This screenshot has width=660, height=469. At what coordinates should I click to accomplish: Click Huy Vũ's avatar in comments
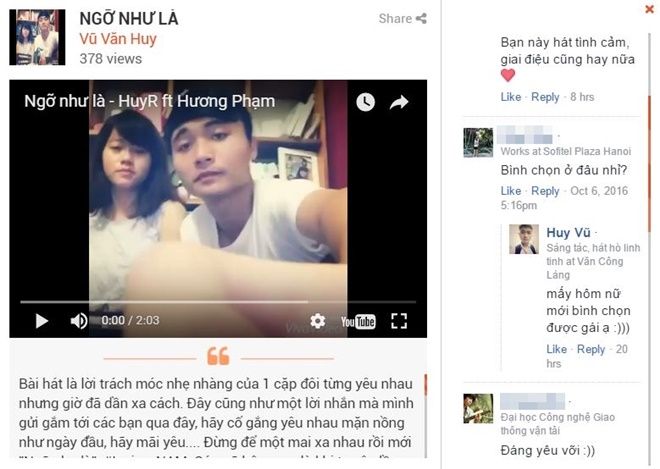pos(524,239)
